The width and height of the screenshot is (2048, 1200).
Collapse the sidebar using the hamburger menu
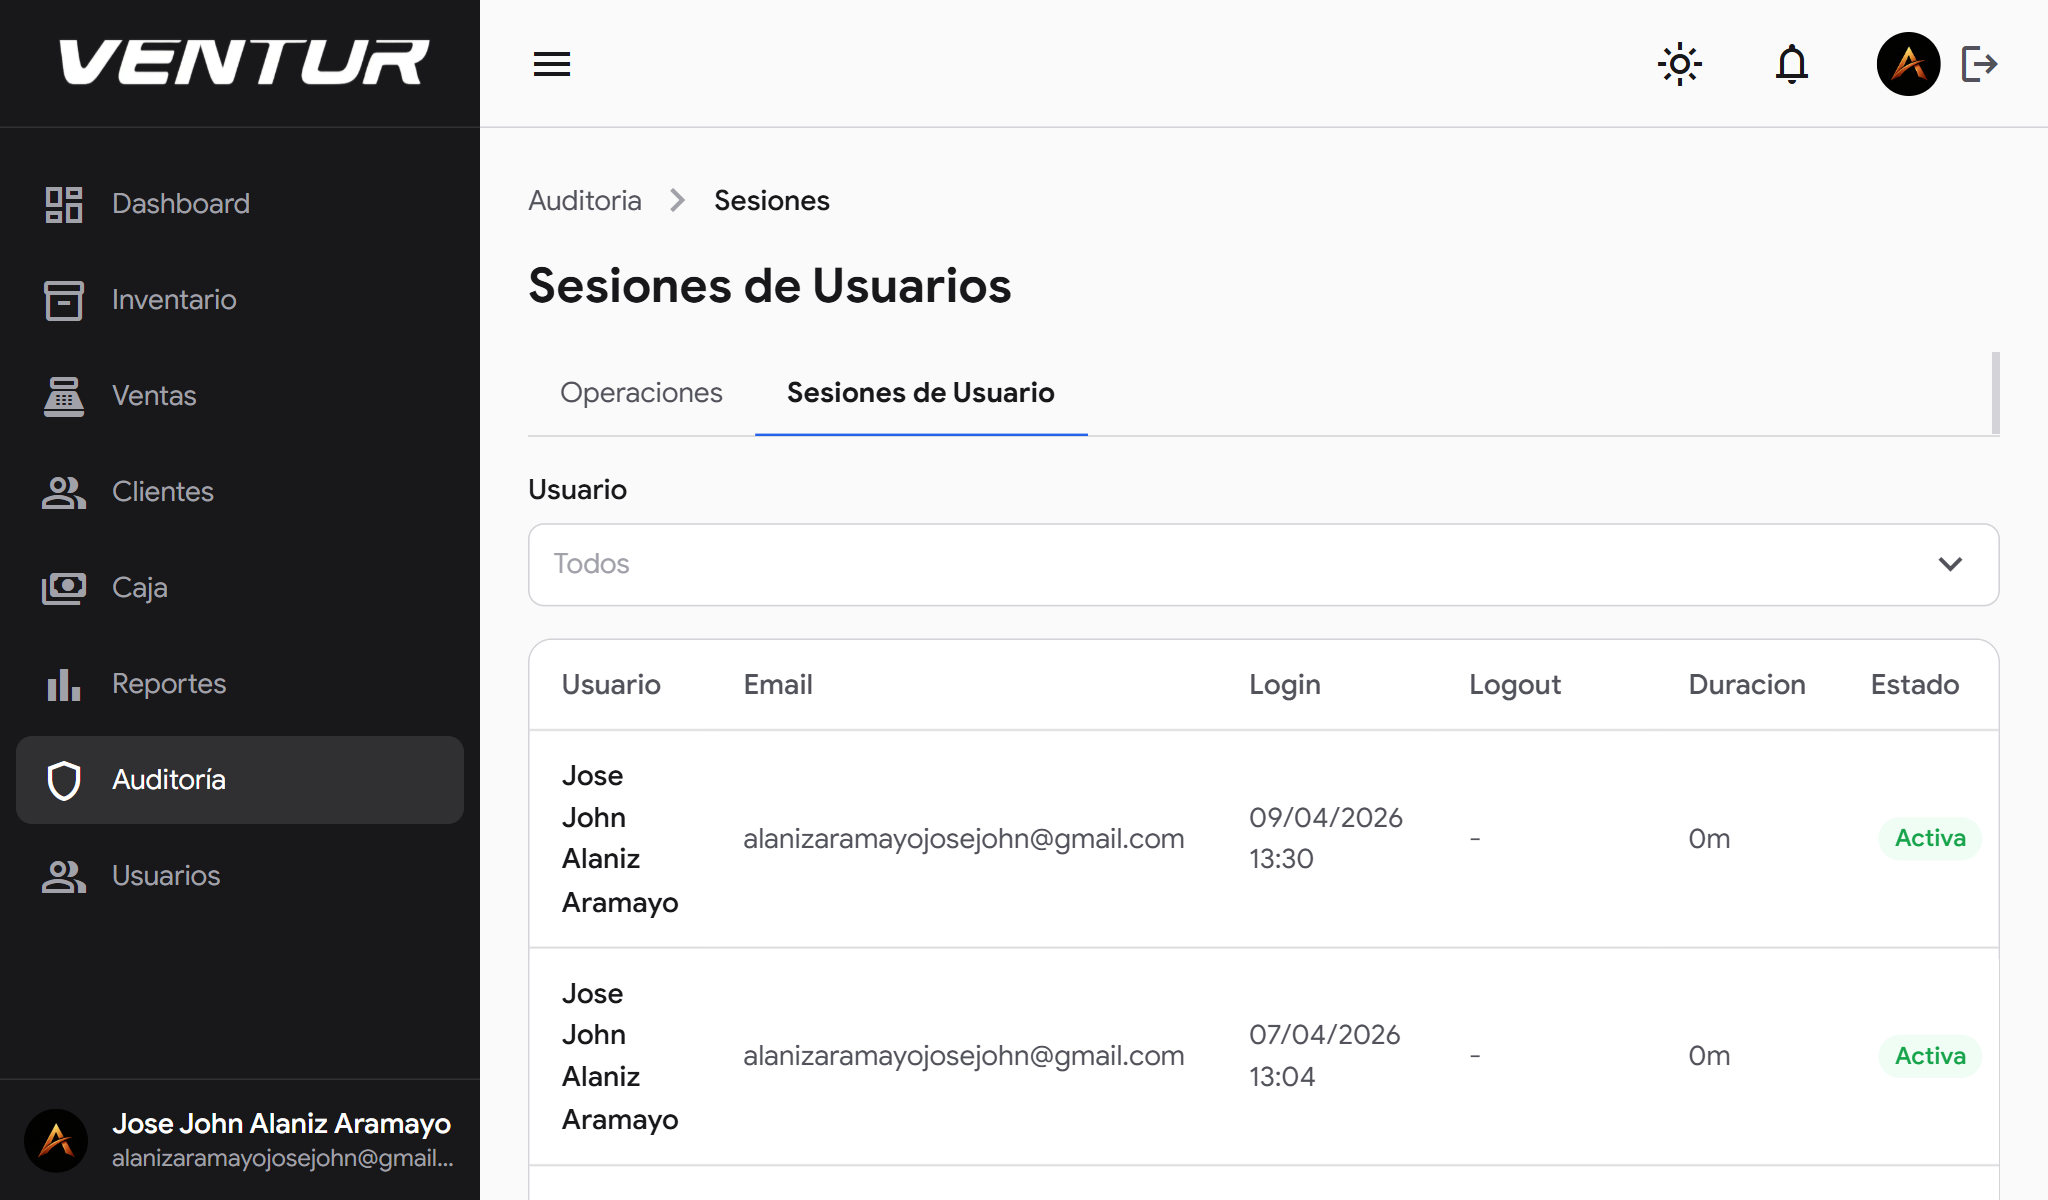(x=551, y=63)
